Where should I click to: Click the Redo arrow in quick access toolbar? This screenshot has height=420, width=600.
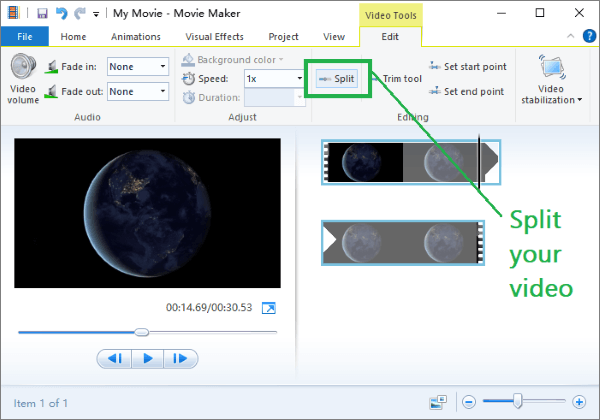click(80, 13)
